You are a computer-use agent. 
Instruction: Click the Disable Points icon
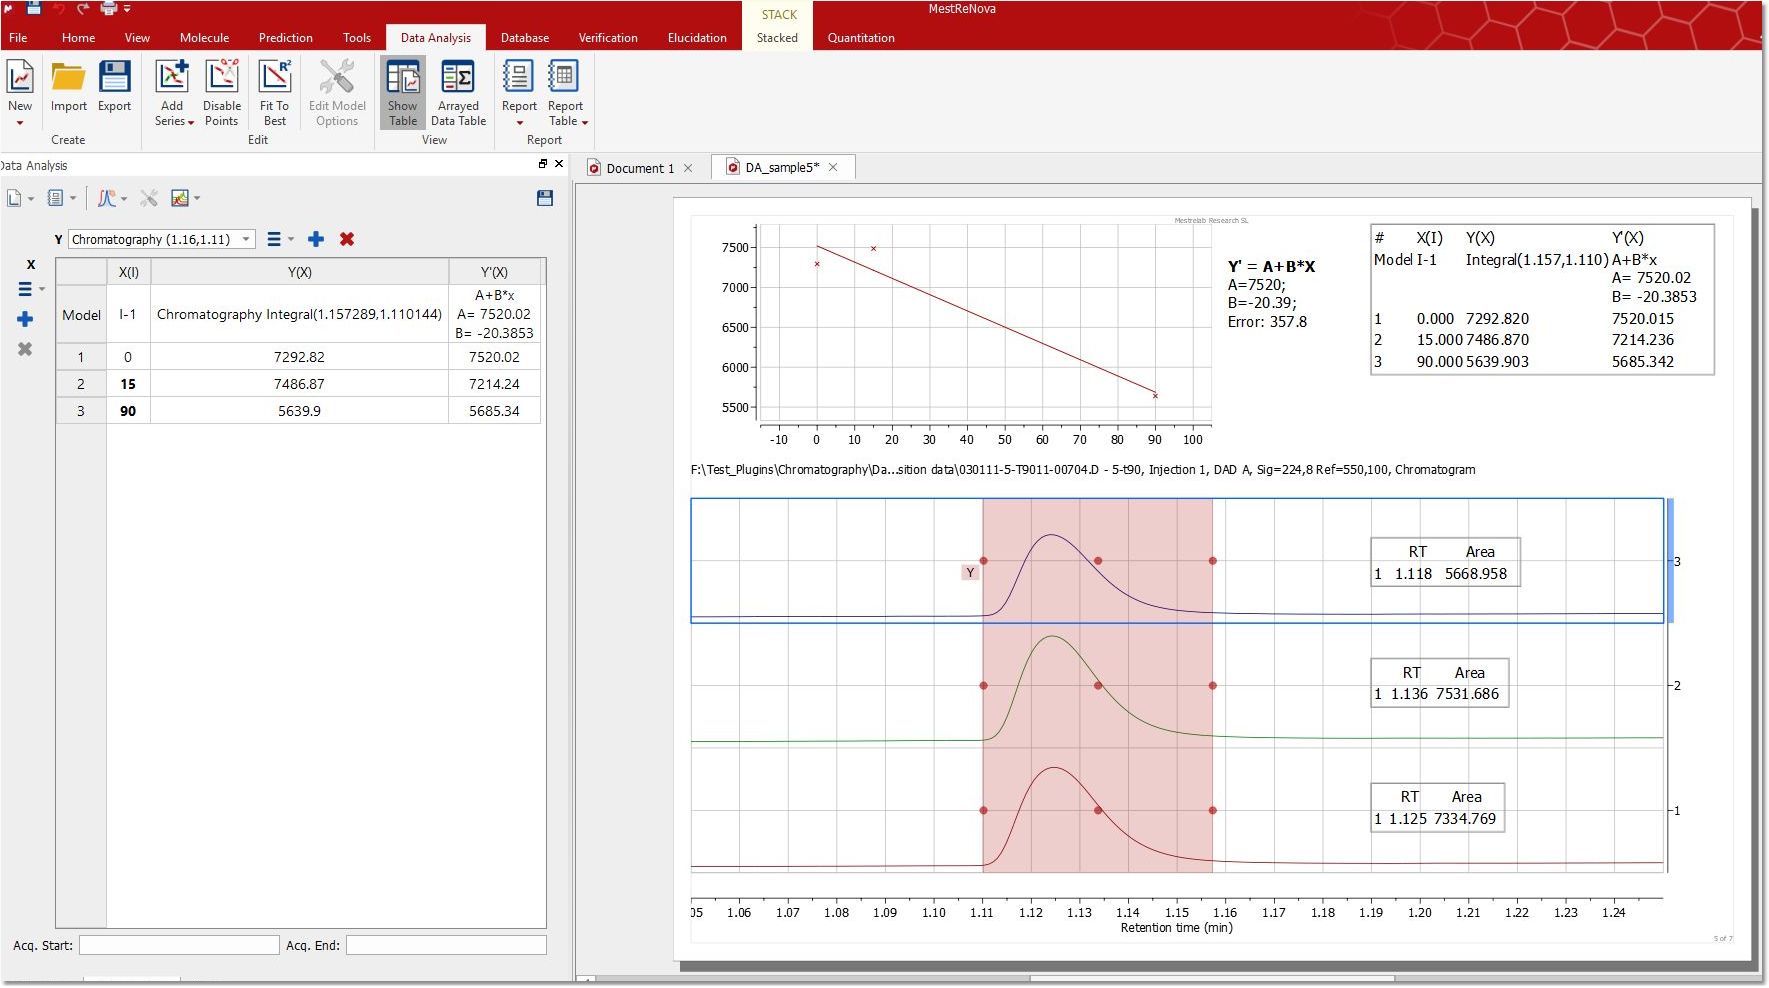[222, 77]
